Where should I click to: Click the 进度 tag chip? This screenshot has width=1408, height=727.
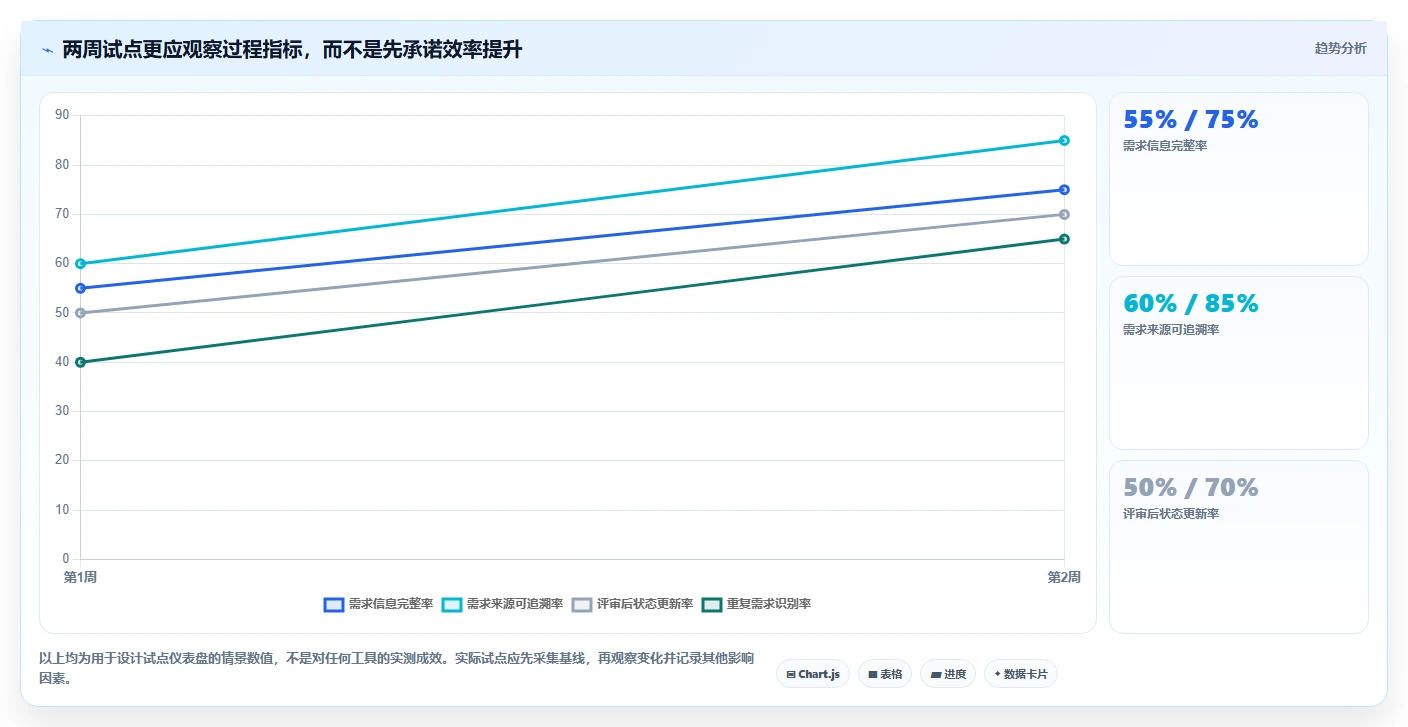coord(948,674)
